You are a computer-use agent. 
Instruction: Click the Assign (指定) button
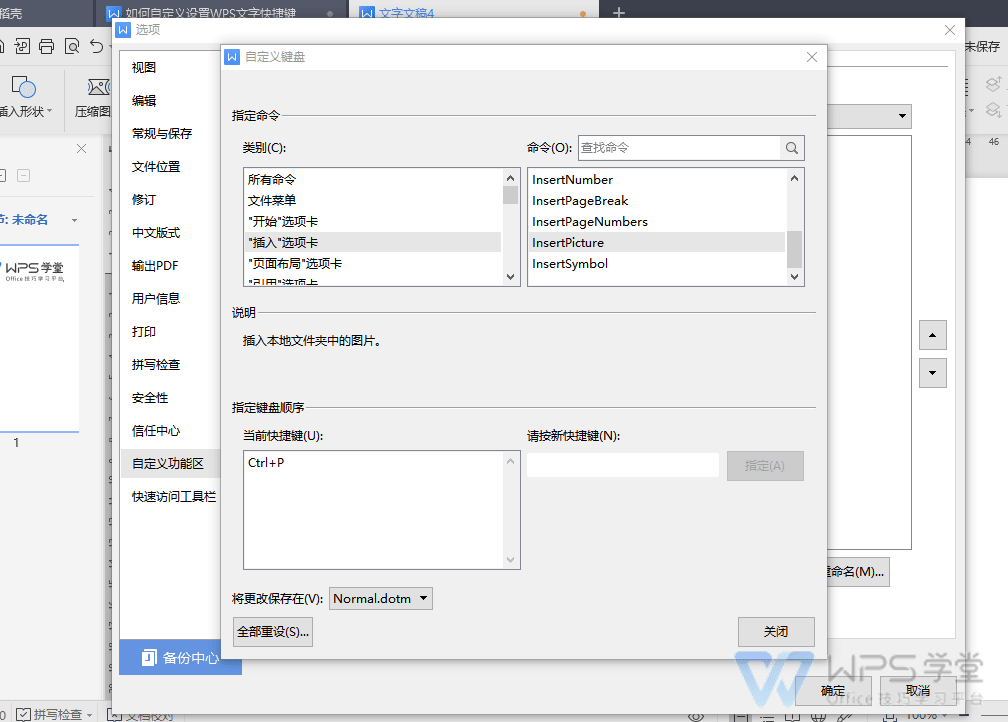click(765, 466)
